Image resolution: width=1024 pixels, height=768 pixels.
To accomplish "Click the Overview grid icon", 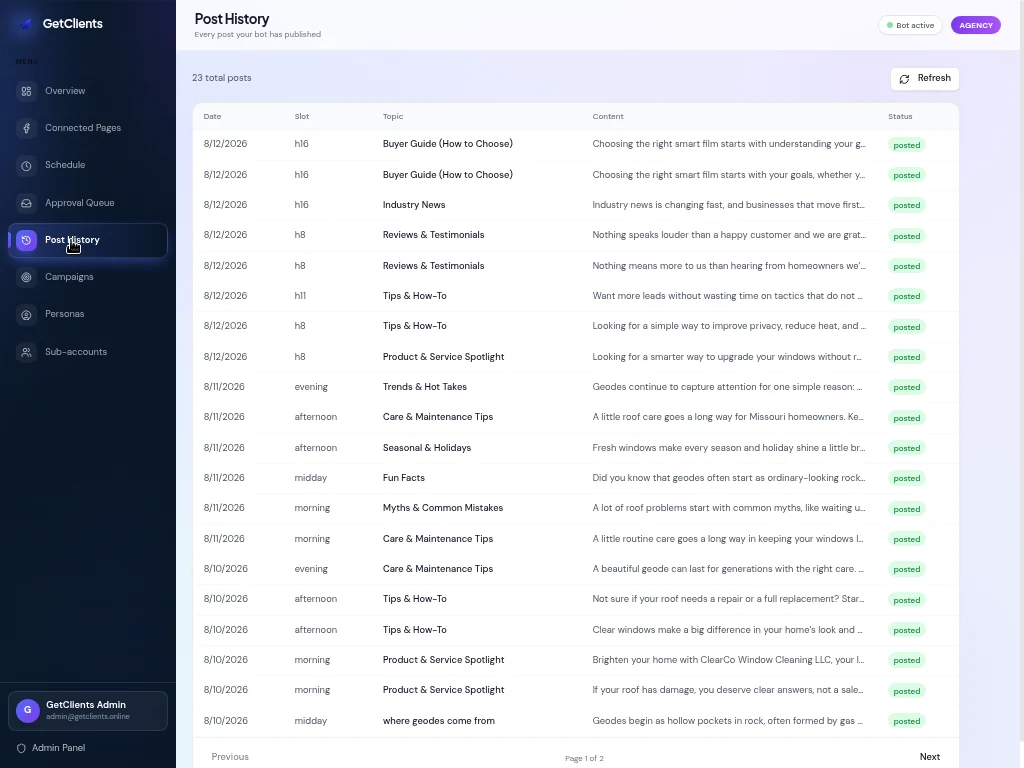I will (x=26, y=91).
